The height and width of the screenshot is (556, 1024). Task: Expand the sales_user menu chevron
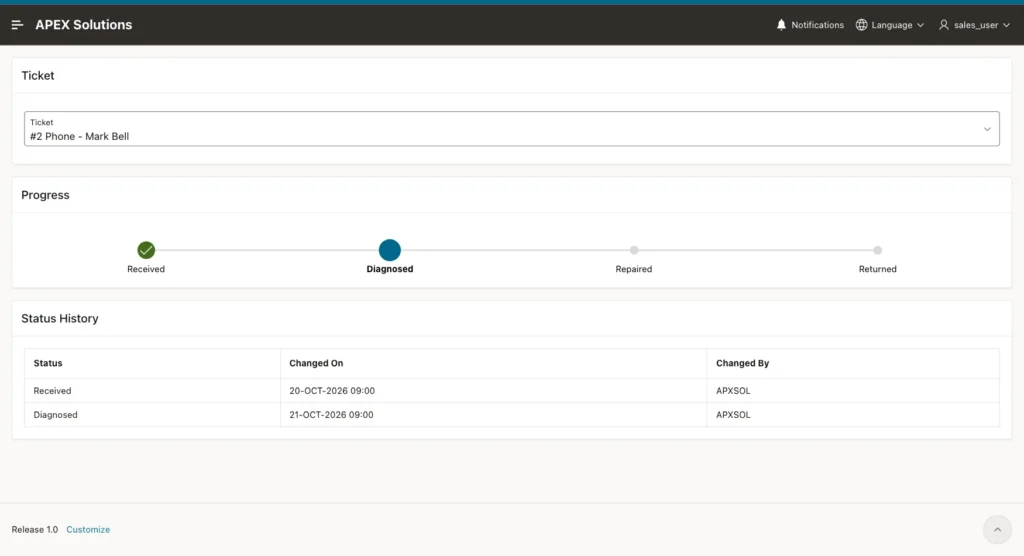click(x=1006, y=25)
